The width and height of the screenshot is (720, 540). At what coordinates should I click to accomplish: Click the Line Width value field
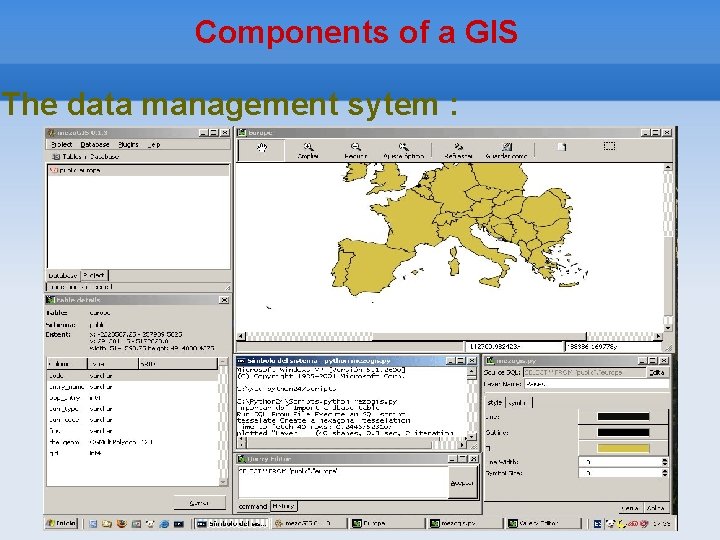[620, 462]
